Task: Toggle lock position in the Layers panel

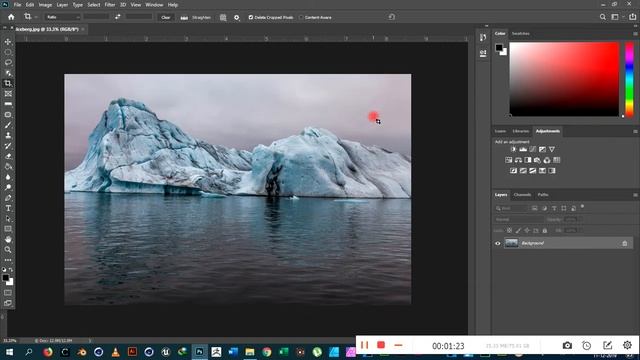Action: 527,231
